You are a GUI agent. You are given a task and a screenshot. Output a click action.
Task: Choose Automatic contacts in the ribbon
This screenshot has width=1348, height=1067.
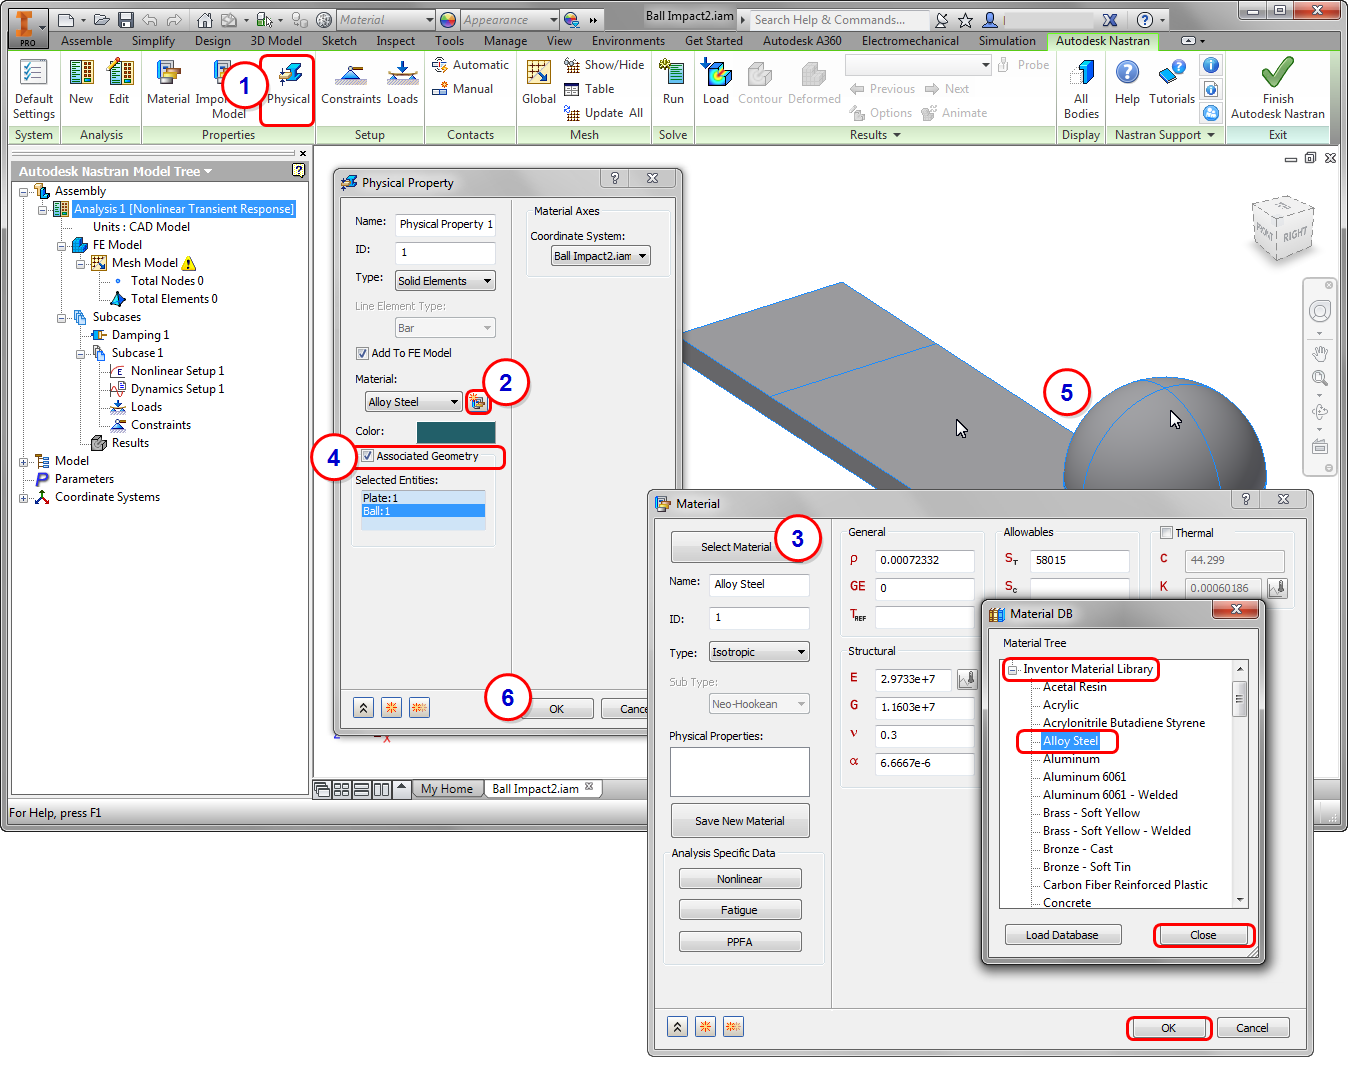pyautogui.click(x=470, y=65)
